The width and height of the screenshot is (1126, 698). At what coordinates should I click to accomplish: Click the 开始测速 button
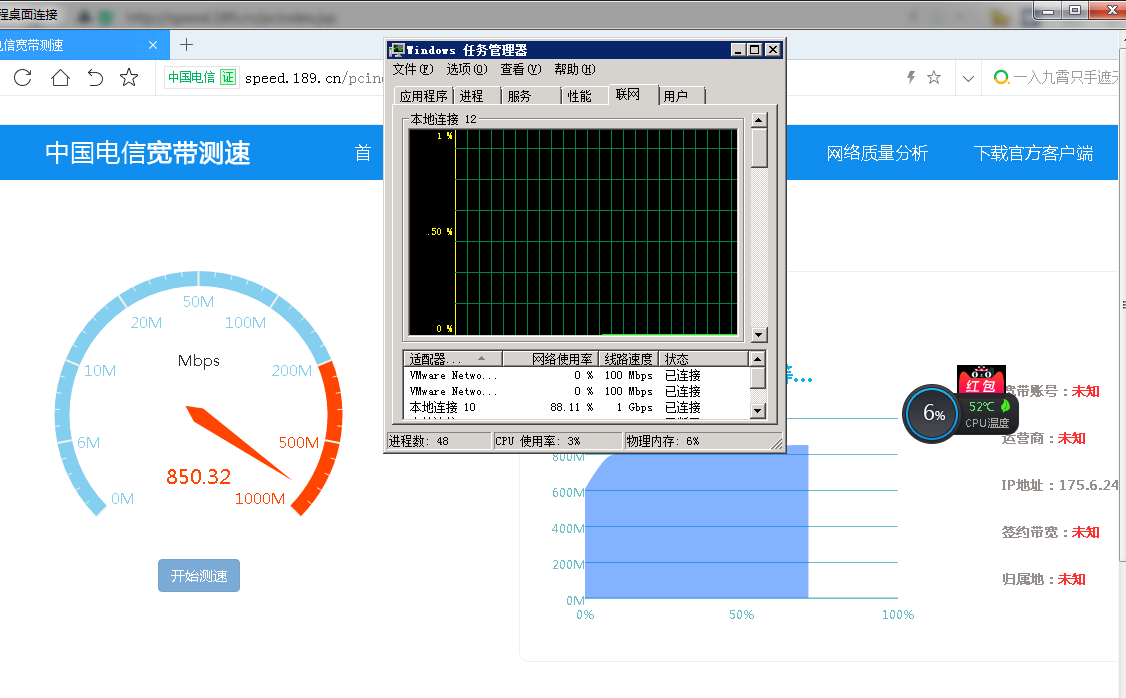(199, 576)
